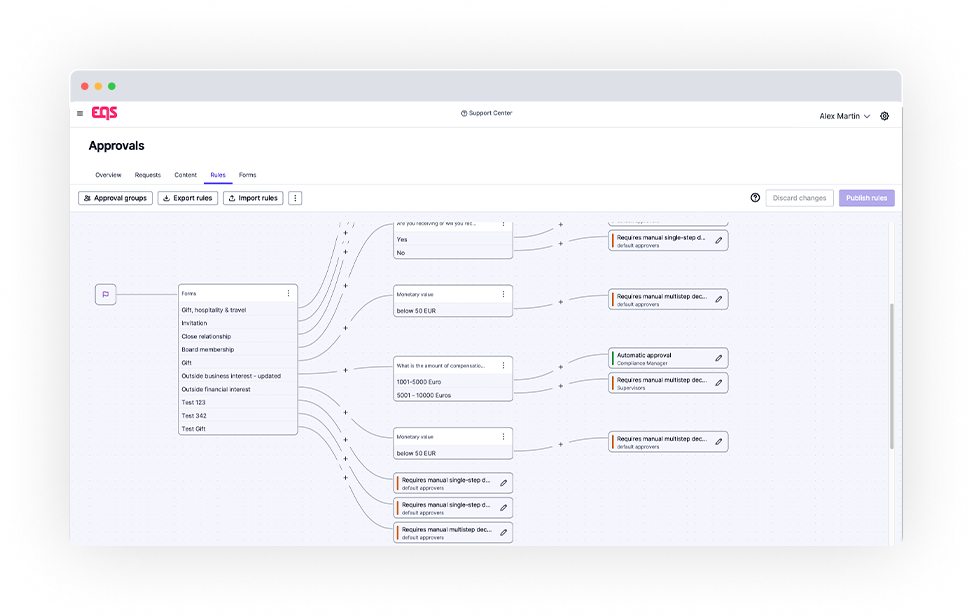Click the Export rules button
The width and height of the screenshot is (972, 616).
click(x=188, y=198)
